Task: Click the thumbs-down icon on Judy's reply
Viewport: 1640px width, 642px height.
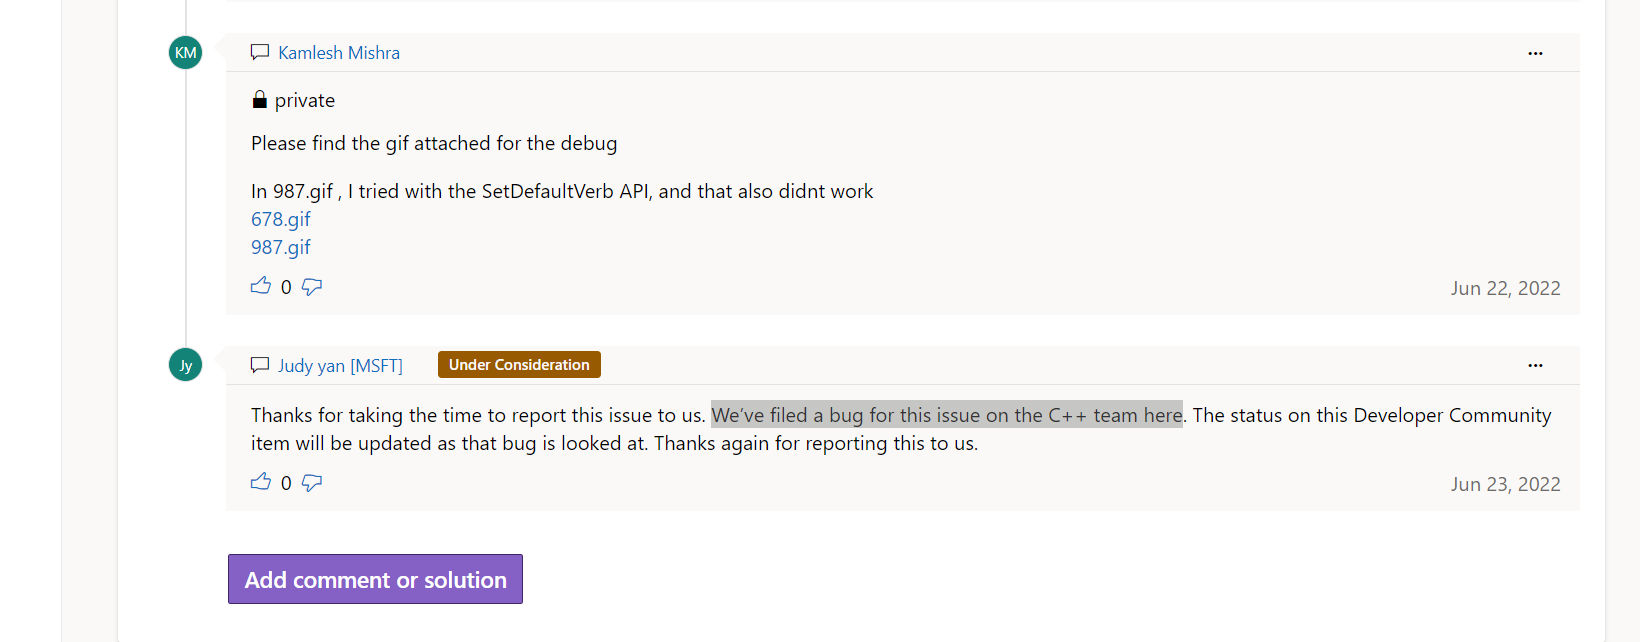Action: [x=311, y=482]
